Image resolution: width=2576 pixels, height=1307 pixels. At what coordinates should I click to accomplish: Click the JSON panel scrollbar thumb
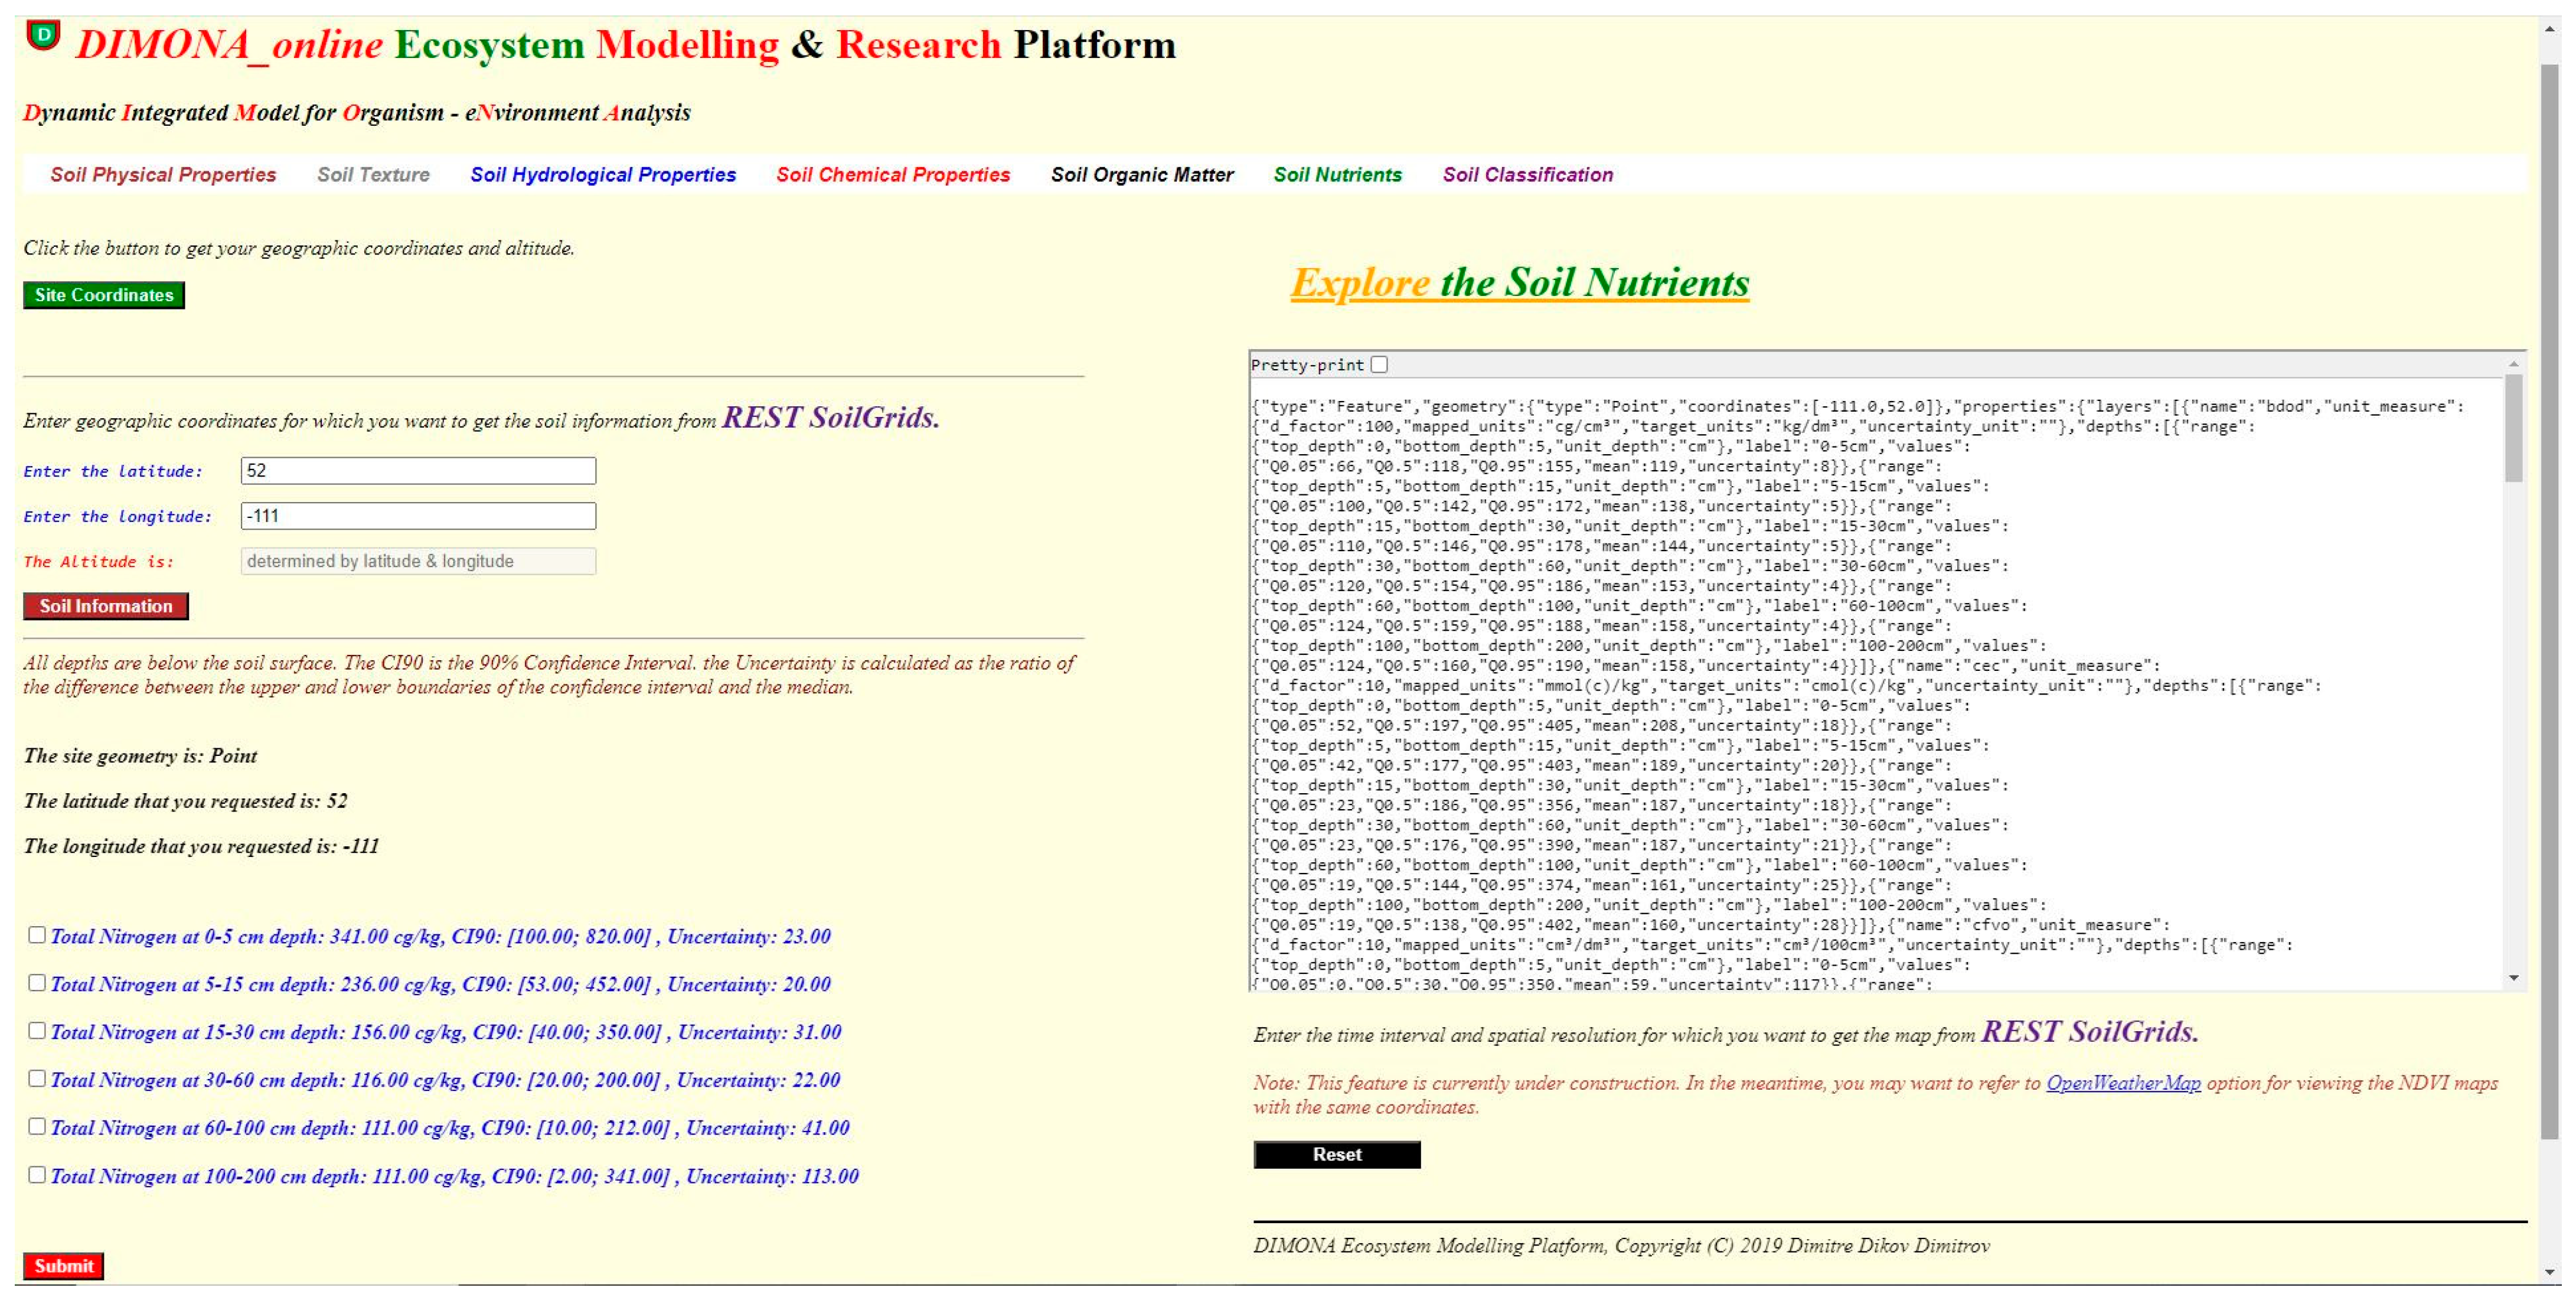coord(2514,429)
